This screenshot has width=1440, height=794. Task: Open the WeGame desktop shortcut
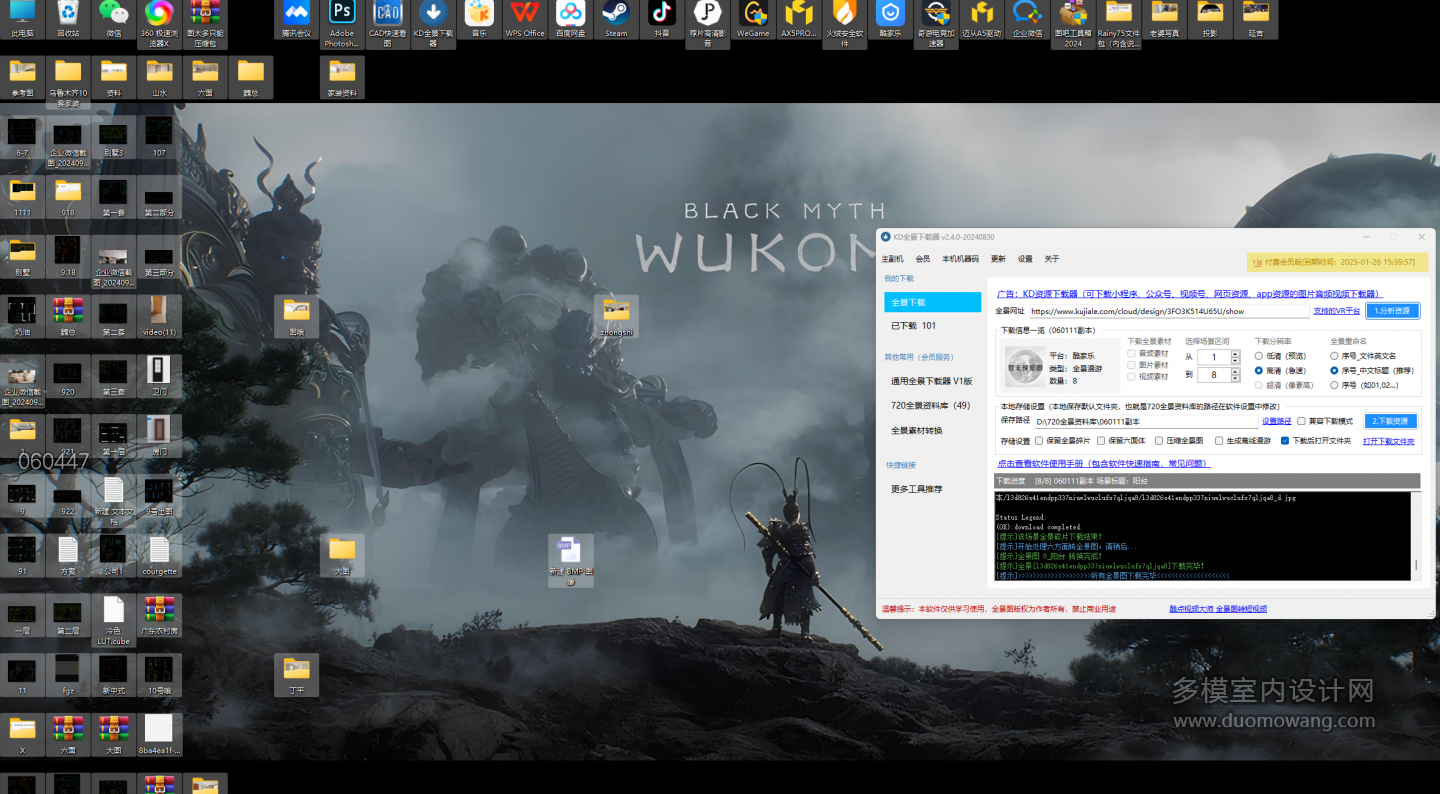pos(753,14)
